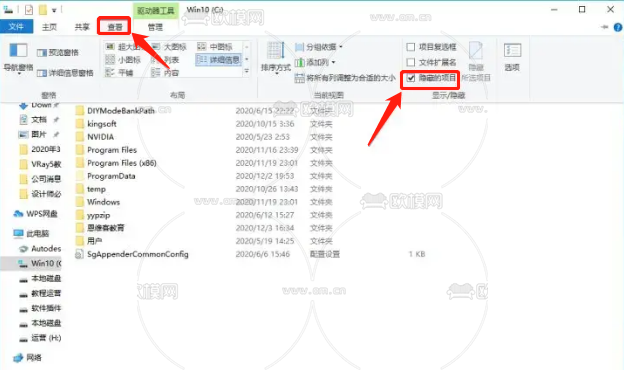624x370 pixels.
Task: Switch to the Share (共享) tab
Action: (82, 27)
